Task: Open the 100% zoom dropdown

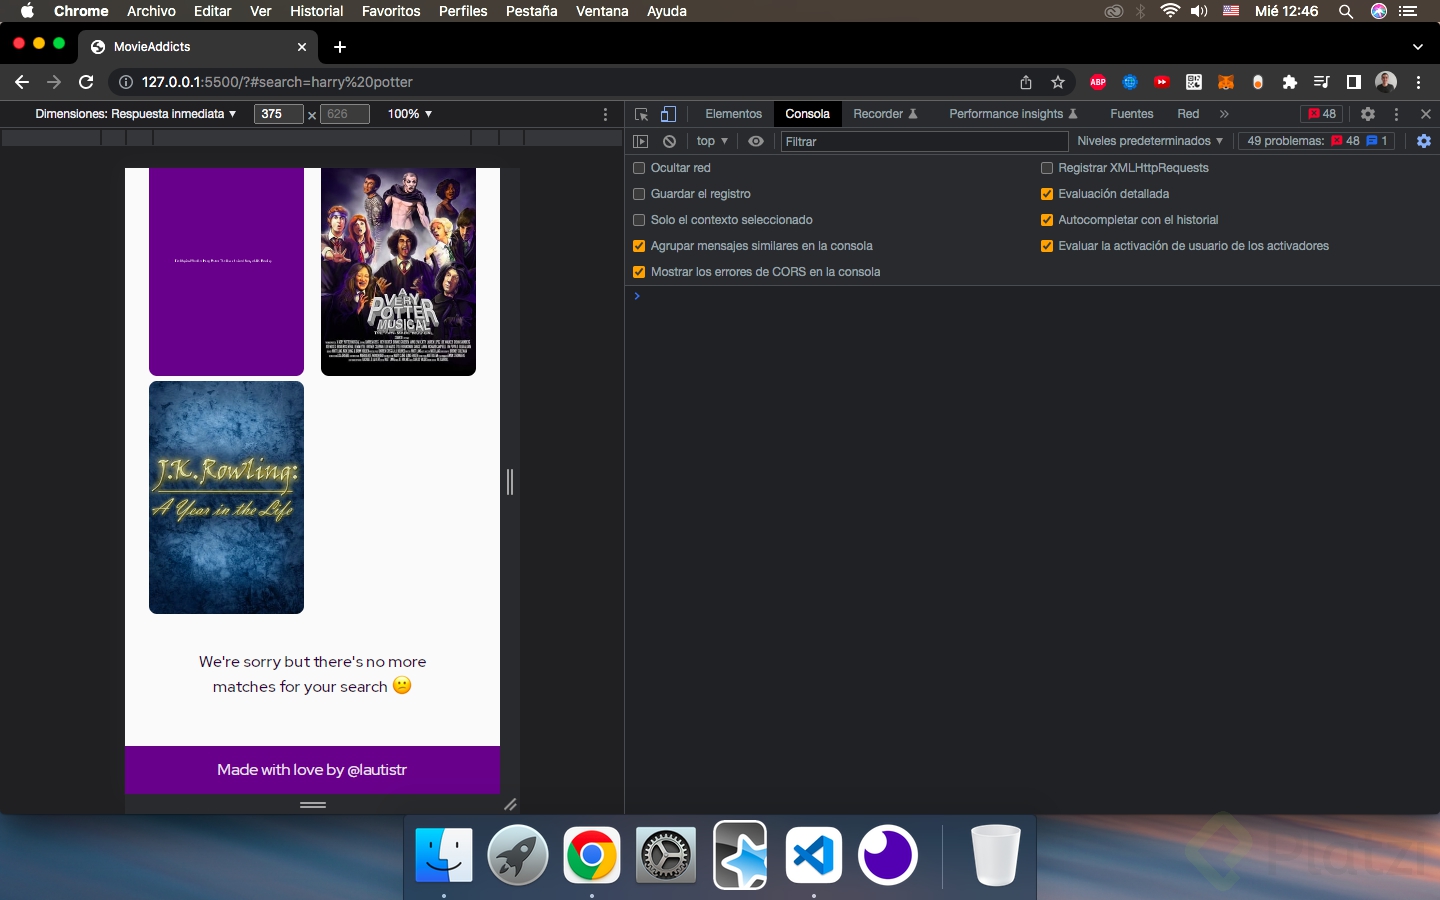Action: [410, 114]
